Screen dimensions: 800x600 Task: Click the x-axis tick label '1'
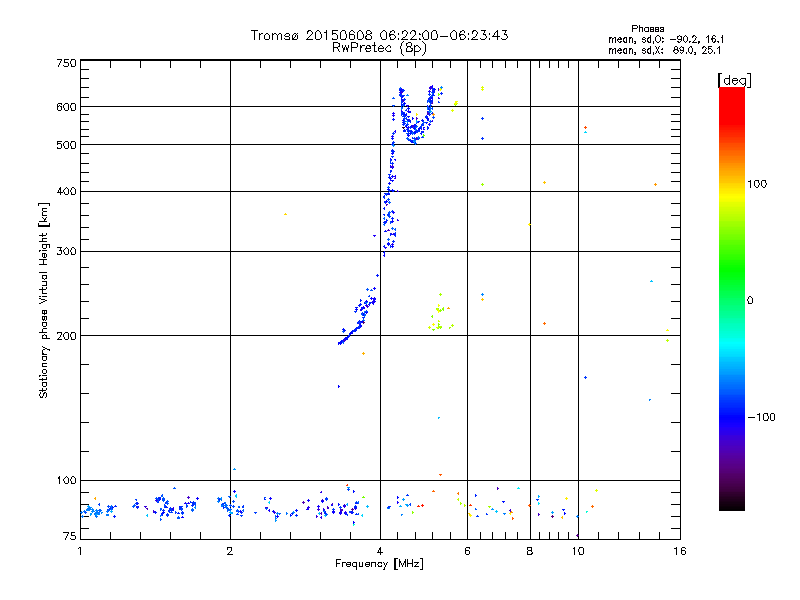tap(80, 551)
